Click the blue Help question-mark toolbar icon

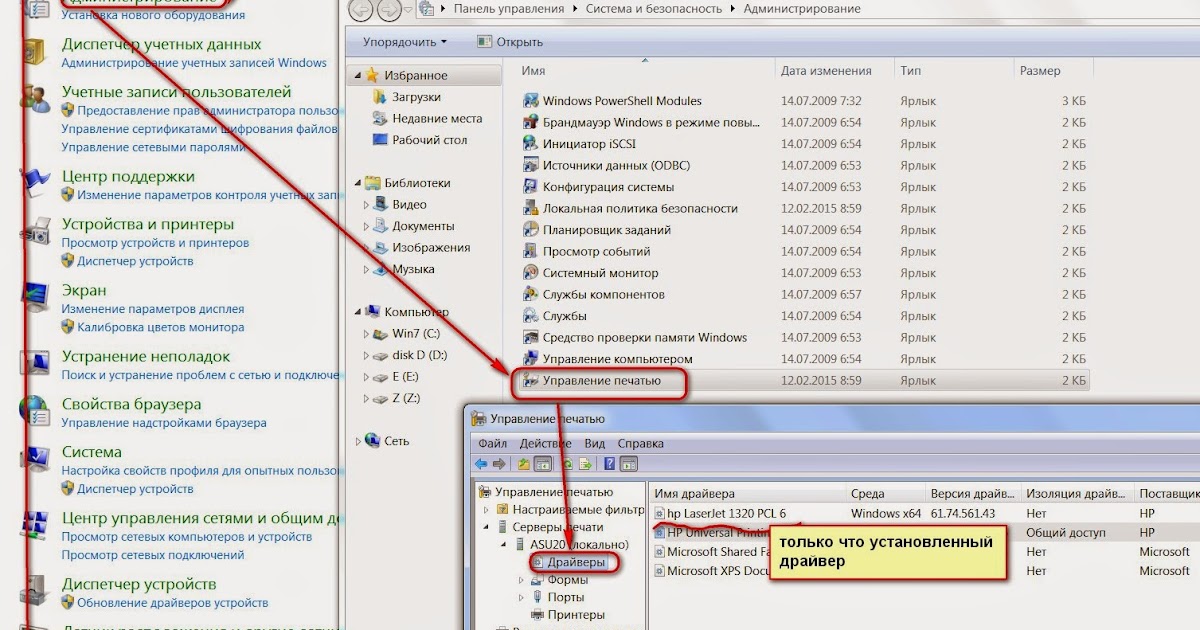[609, 464]
